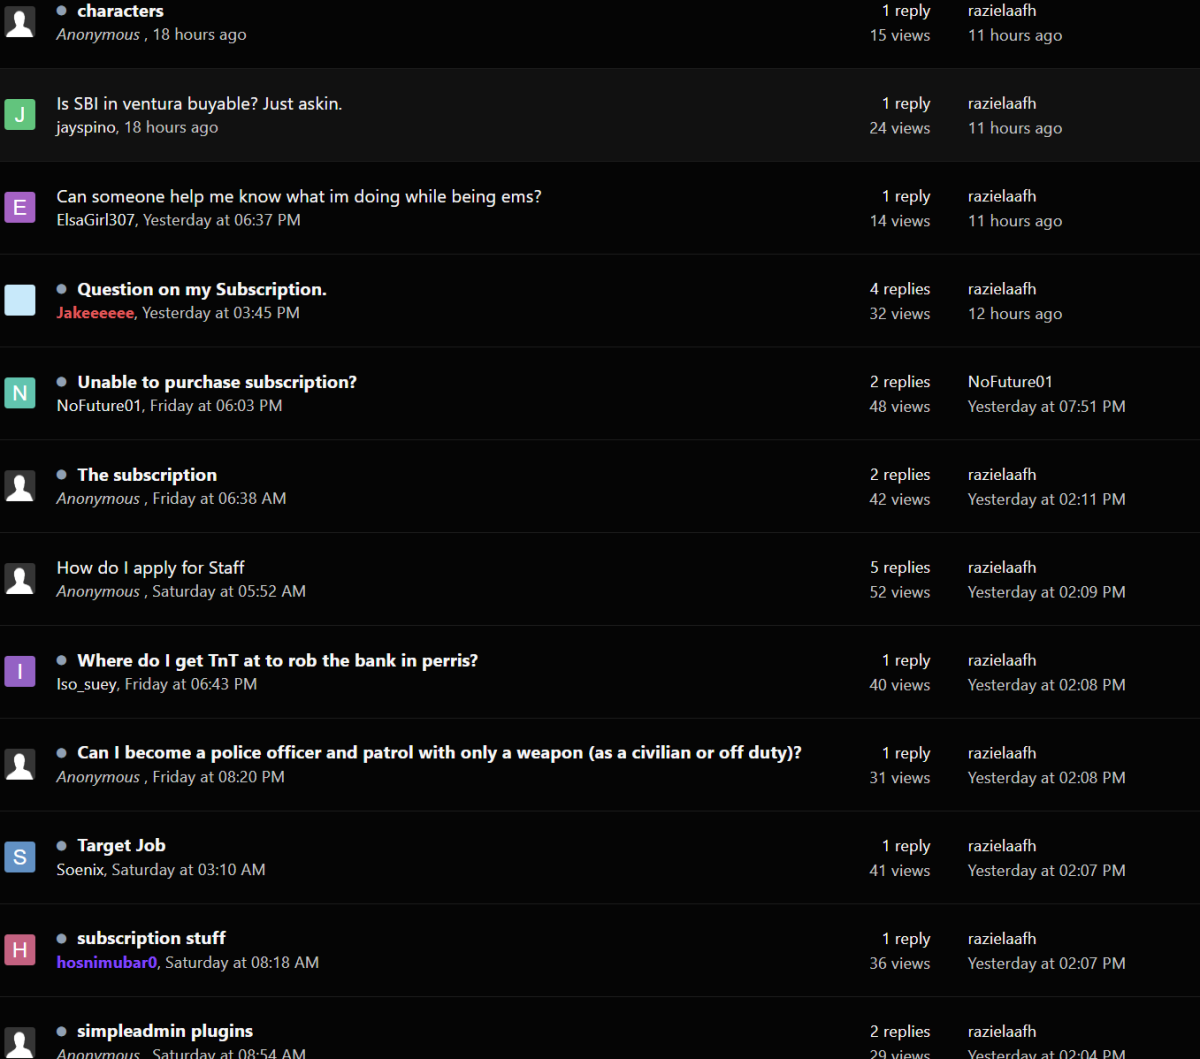Screen dimensions: 1200x1059
Task: Open 'Unable to purchase subscription?' thread
Action: 217,382
